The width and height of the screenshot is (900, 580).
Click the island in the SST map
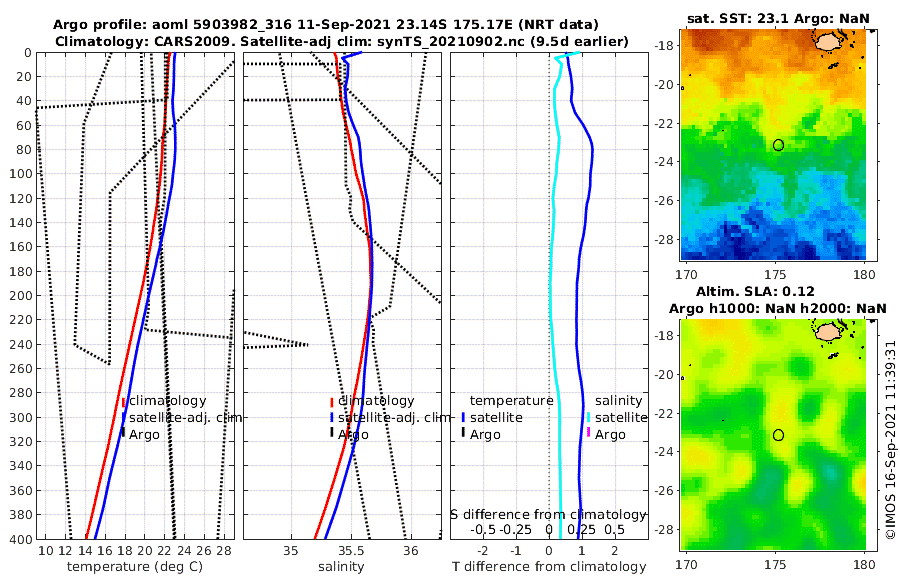828,42
